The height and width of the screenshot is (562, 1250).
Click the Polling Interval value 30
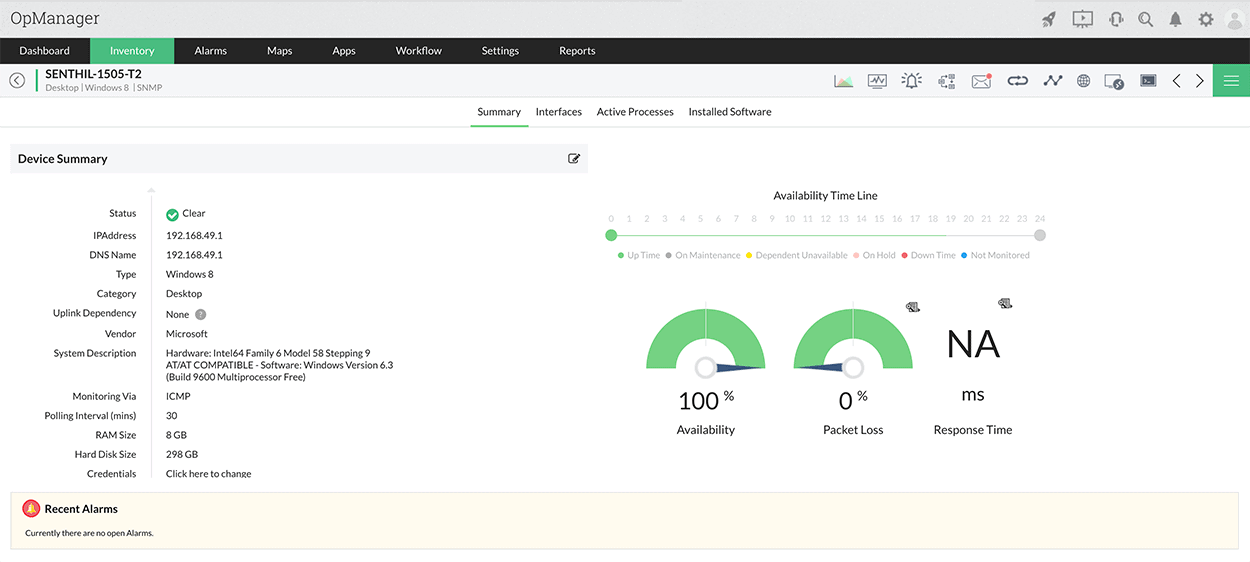(x=172, y=416)
